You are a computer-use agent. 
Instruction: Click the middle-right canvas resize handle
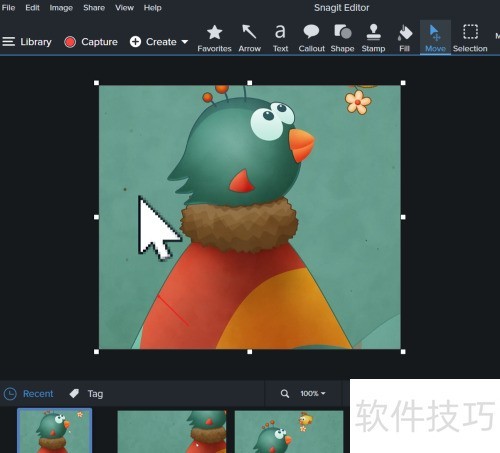pyautogui.click(x=403, y=217)
